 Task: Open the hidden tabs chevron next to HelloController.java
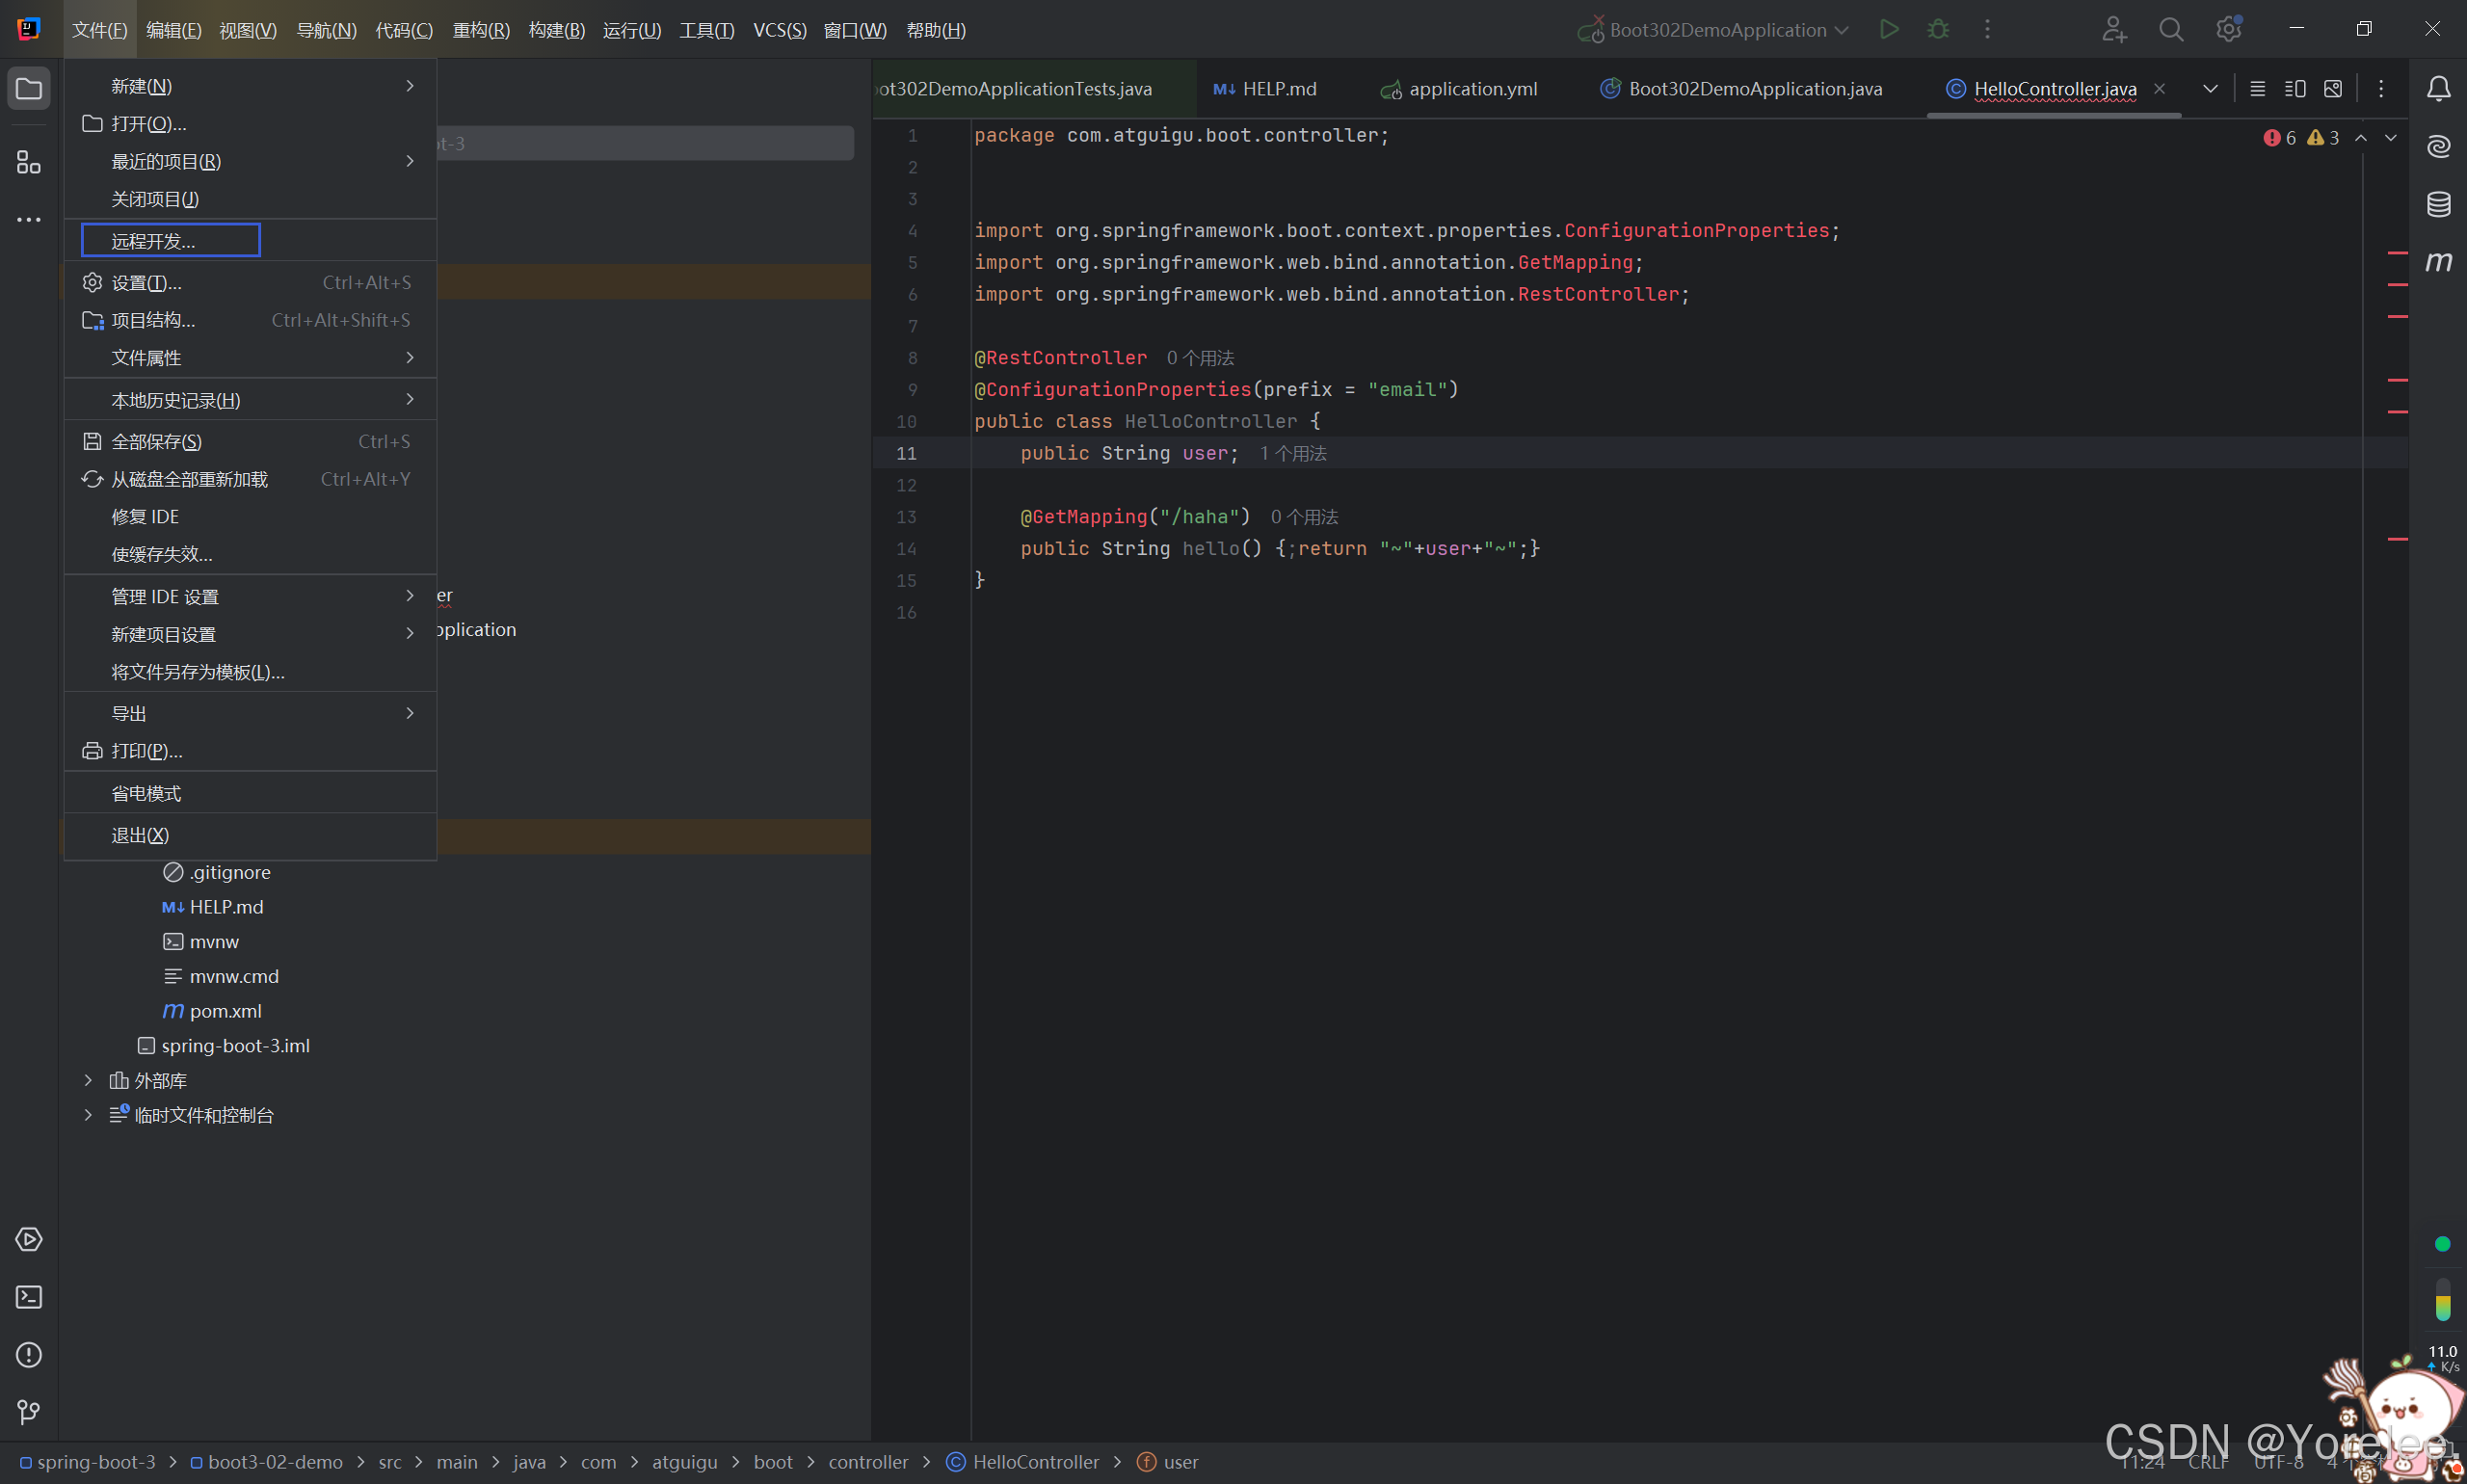[x=2210, y=89]
